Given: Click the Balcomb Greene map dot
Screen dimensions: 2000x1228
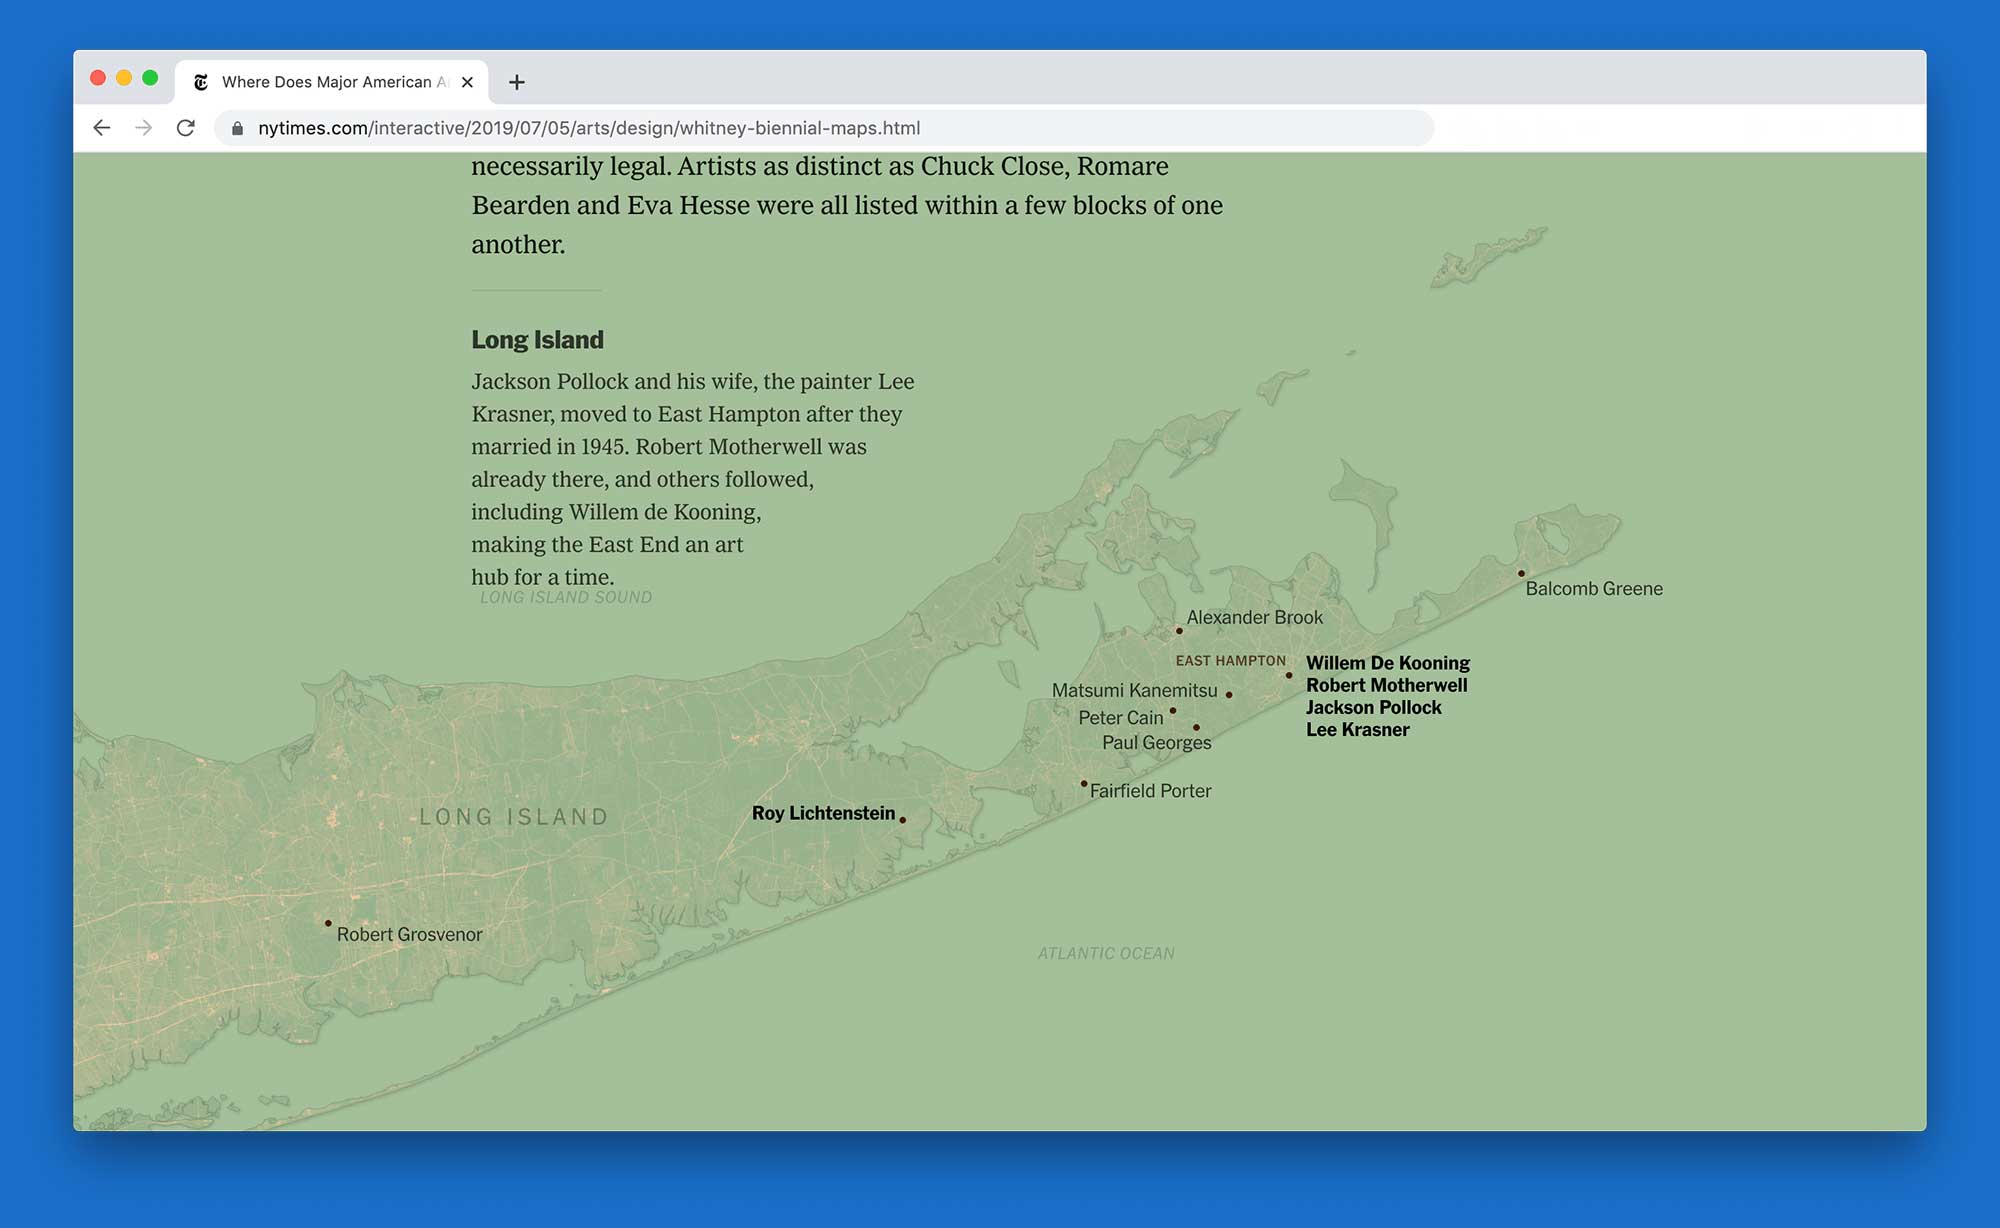Looking at the screenshot, I should coord(1521,574).
